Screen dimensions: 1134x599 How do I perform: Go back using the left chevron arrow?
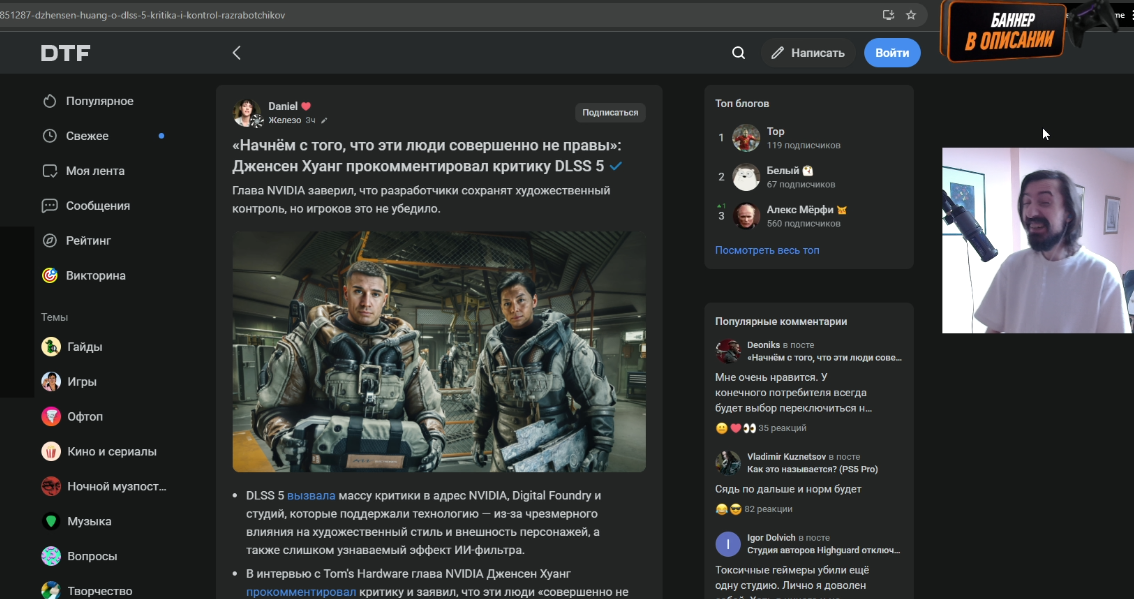(x=237, y=53)
